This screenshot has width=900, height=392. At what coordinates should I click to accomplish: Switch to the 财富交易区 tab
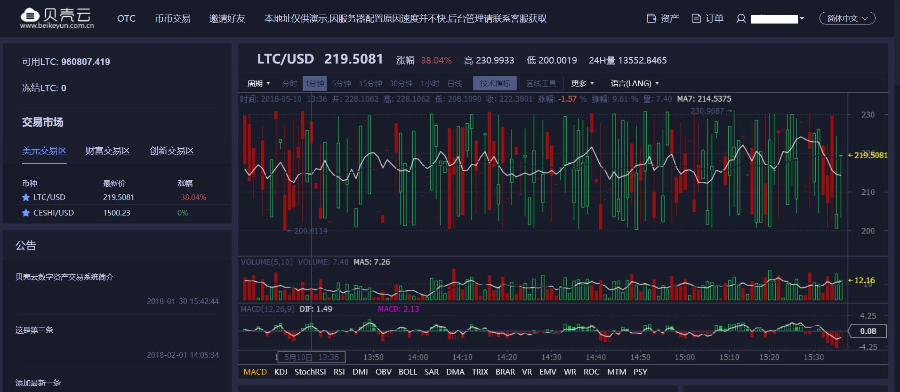(108, 151)
